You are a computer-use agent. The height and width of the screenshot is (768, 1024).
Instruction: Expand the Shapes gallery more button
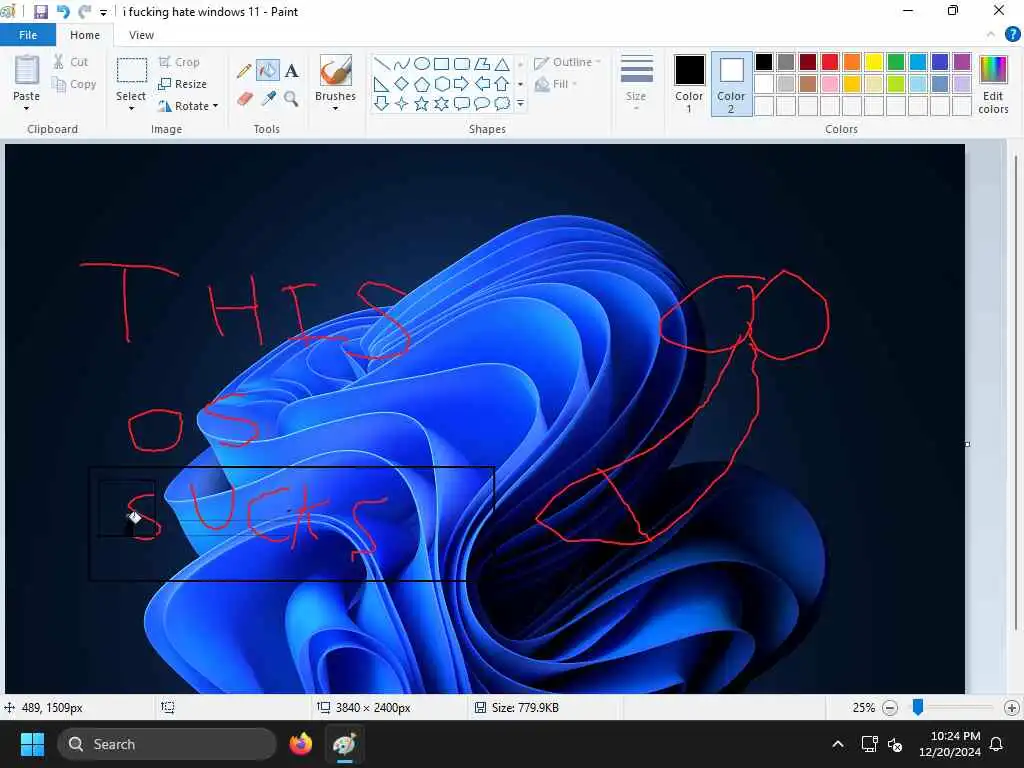[520, 104]
